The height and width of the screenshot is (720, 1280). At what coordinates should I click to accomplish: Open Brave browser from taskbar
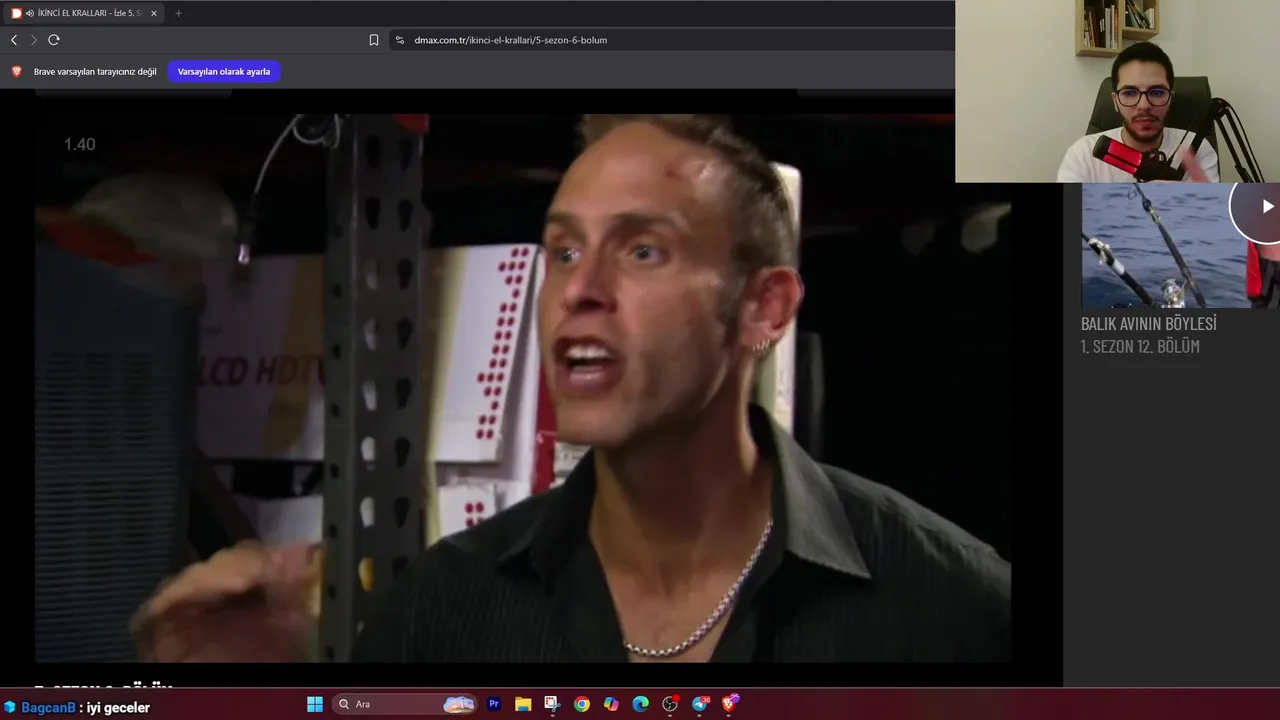[729, 704]
